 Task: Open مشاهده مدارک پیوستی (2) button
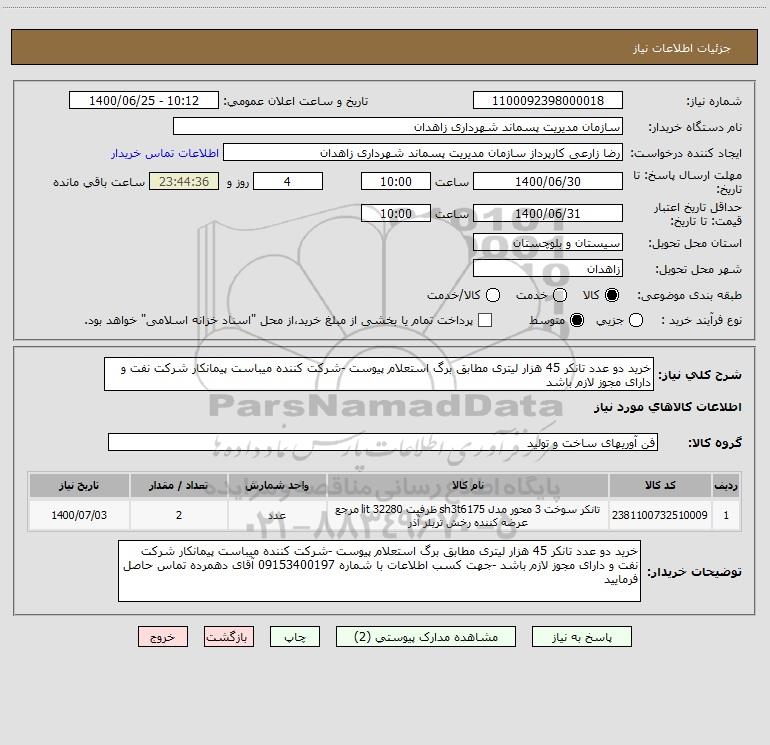click(426, 637)
